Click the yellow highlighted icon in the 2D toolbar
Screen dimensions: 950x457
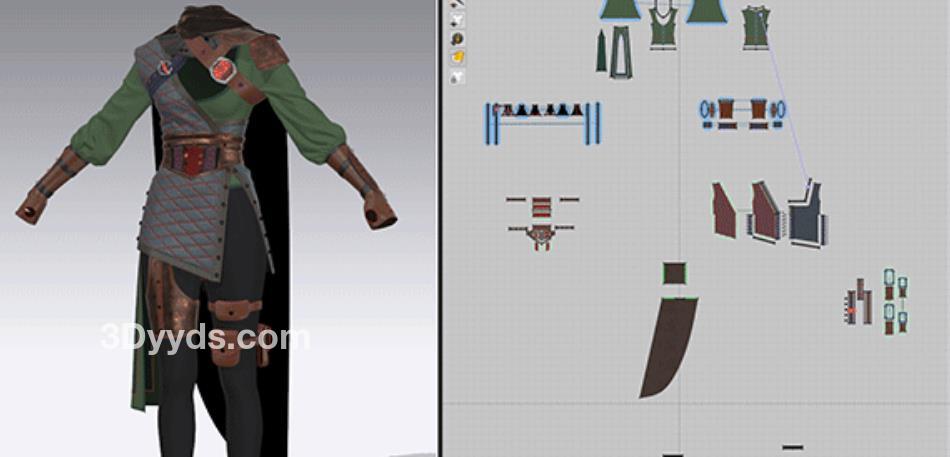pyautogui.click(x=459, y=57)
